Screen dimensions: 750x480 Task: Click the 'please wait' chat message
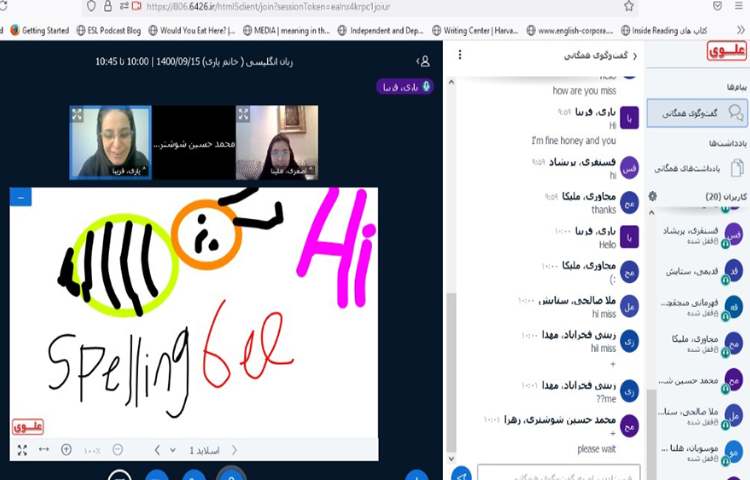tap(596, 449)
